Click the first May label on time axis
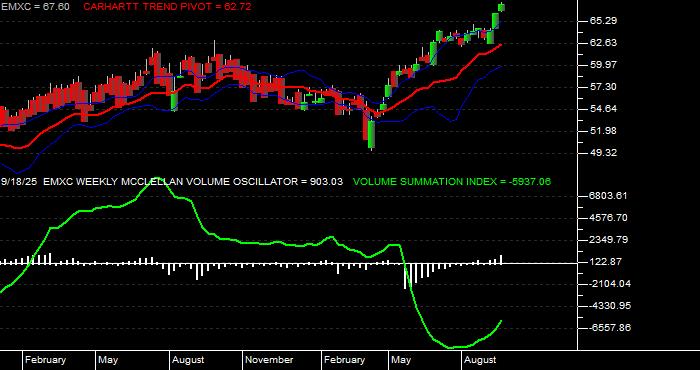700x370 pixels. [108, 360]
